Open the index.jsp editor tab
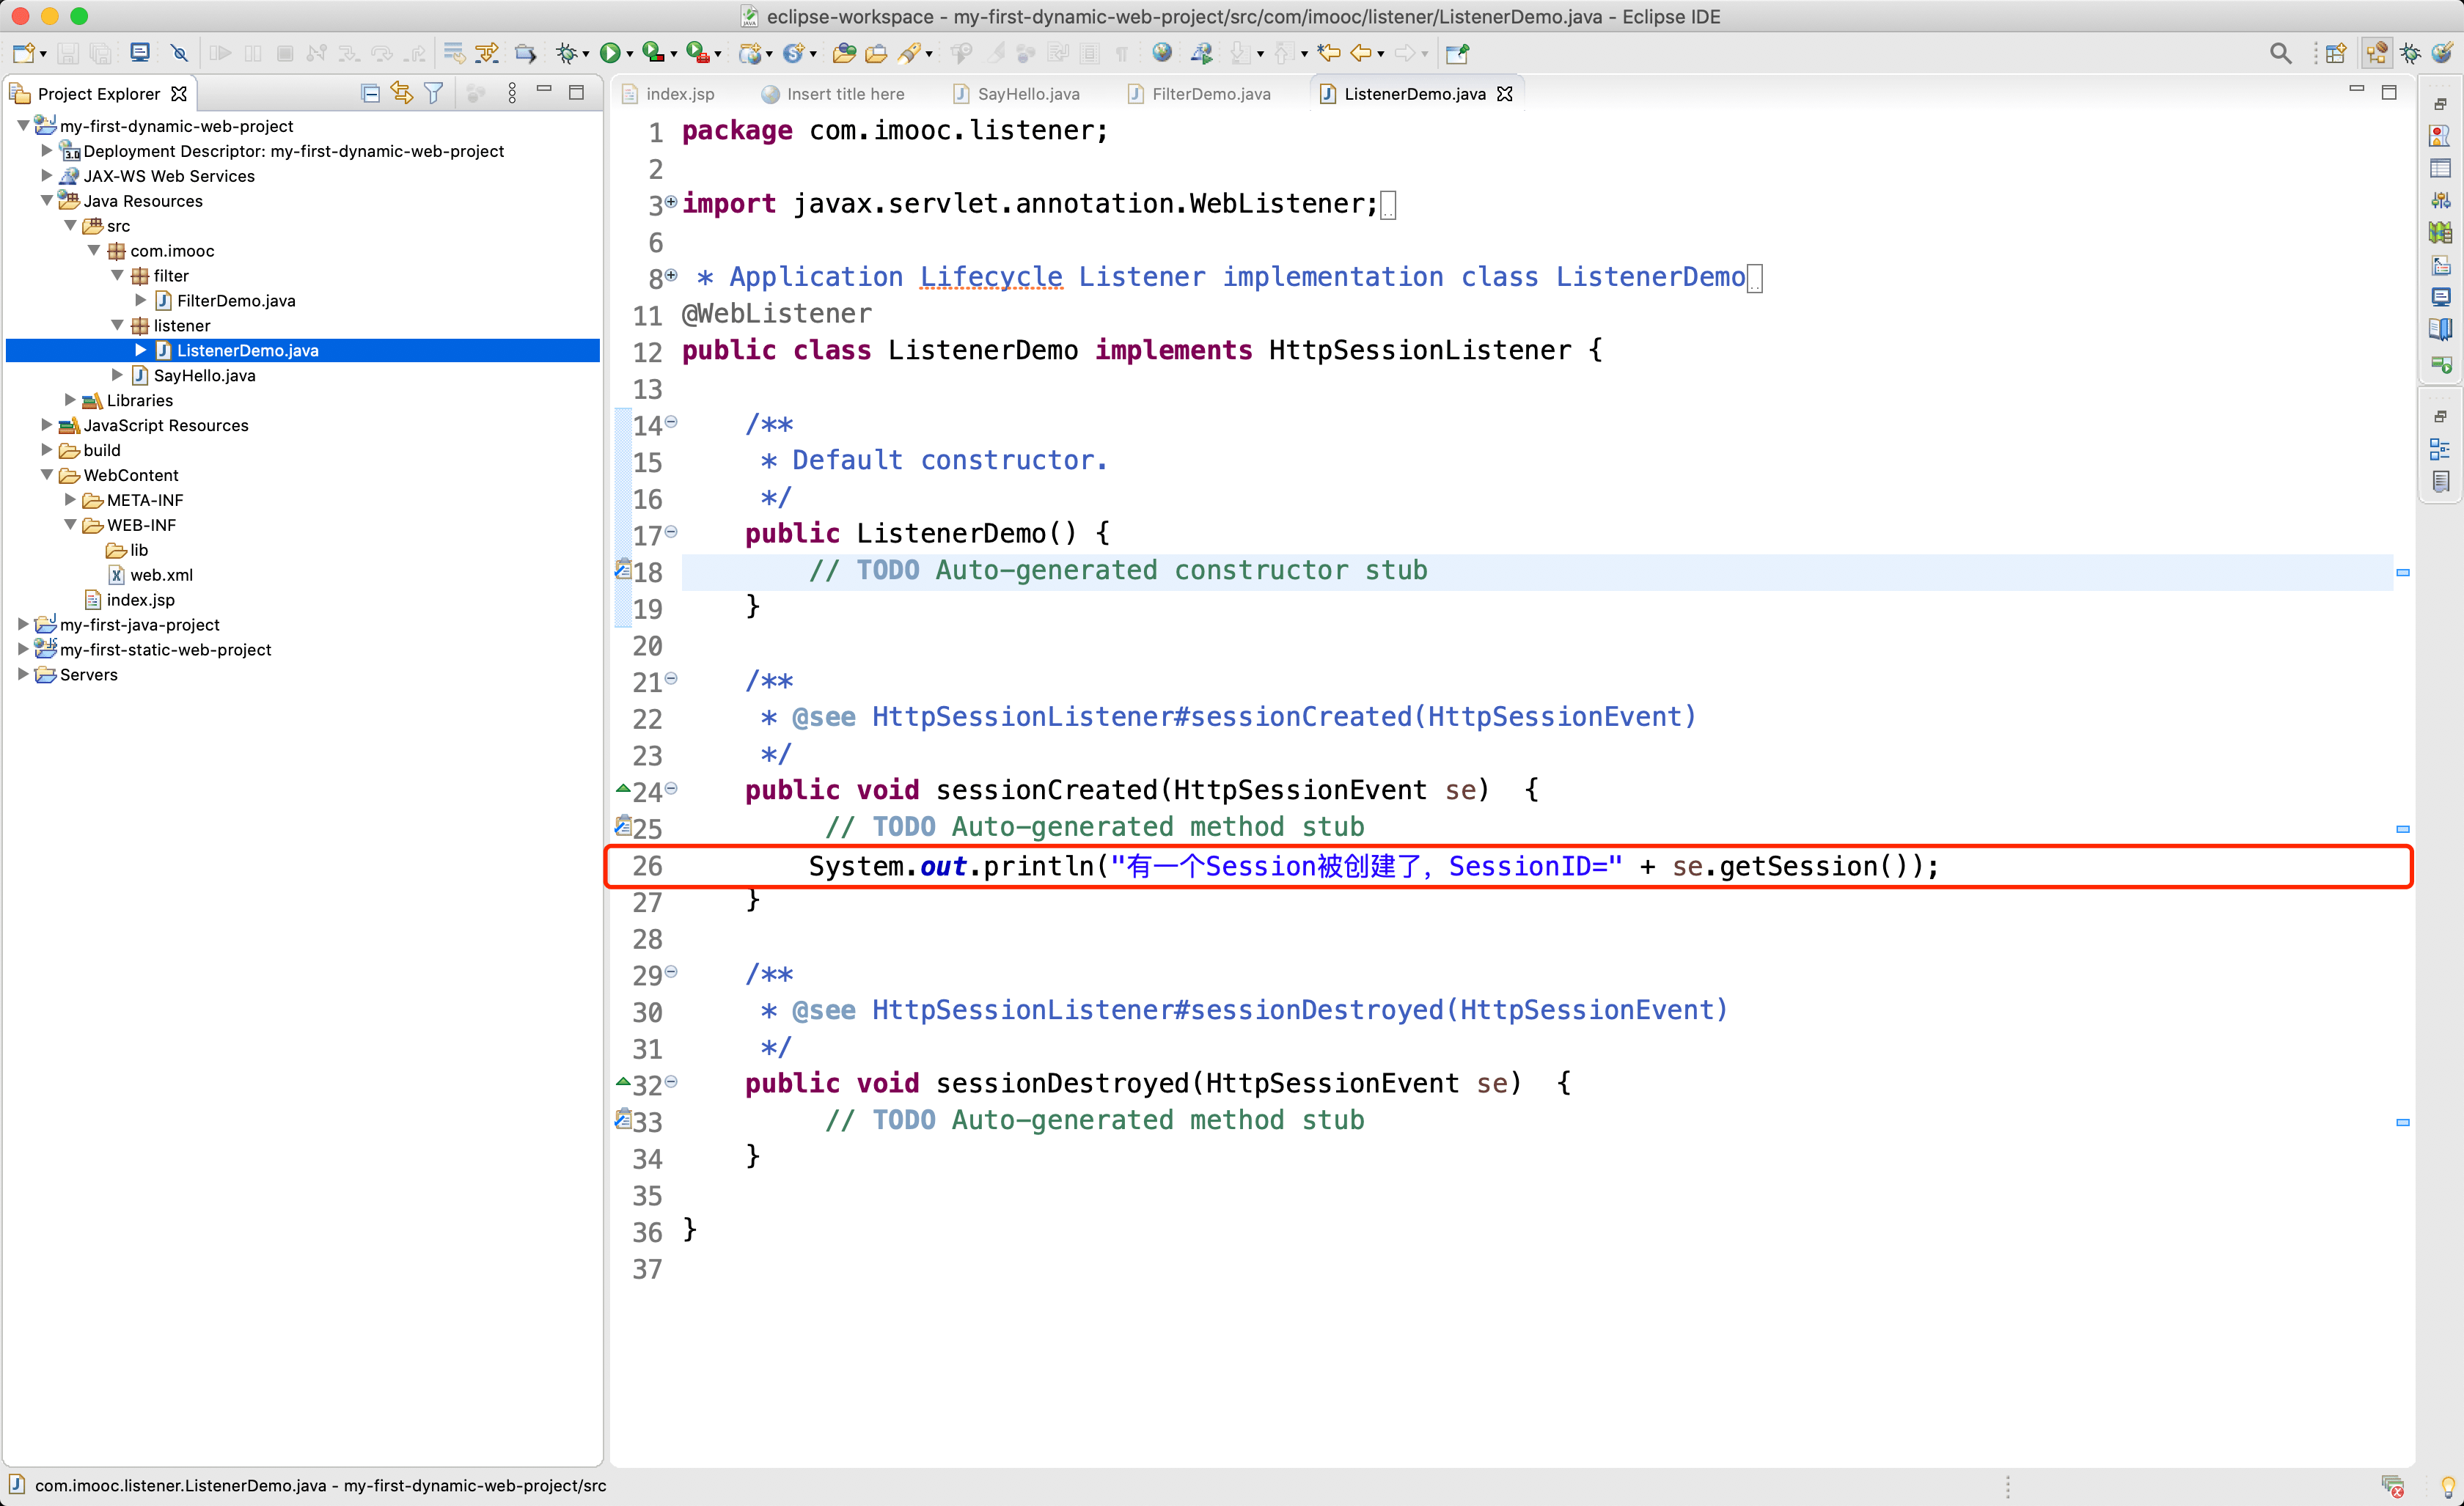This screenshot has width=2464, height=1506. (x=679, y=94)
